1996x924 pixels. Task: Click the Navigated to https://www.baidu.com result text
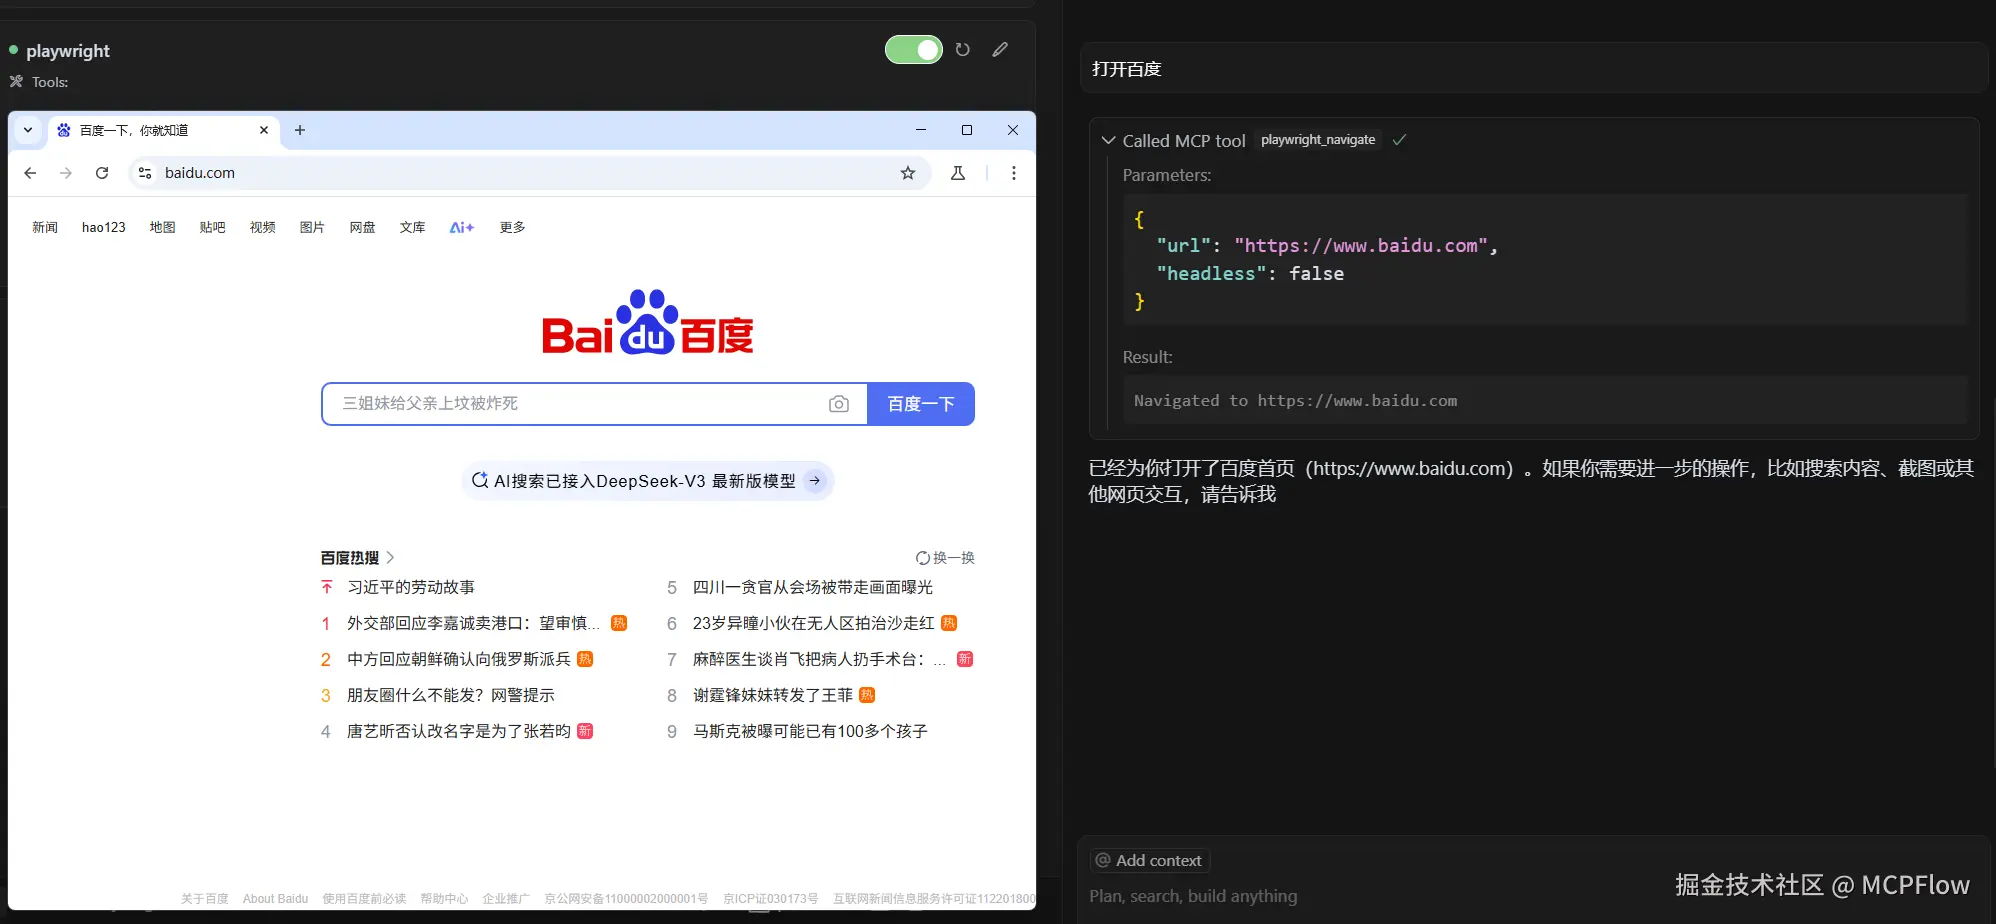[x=1295, y=401]
